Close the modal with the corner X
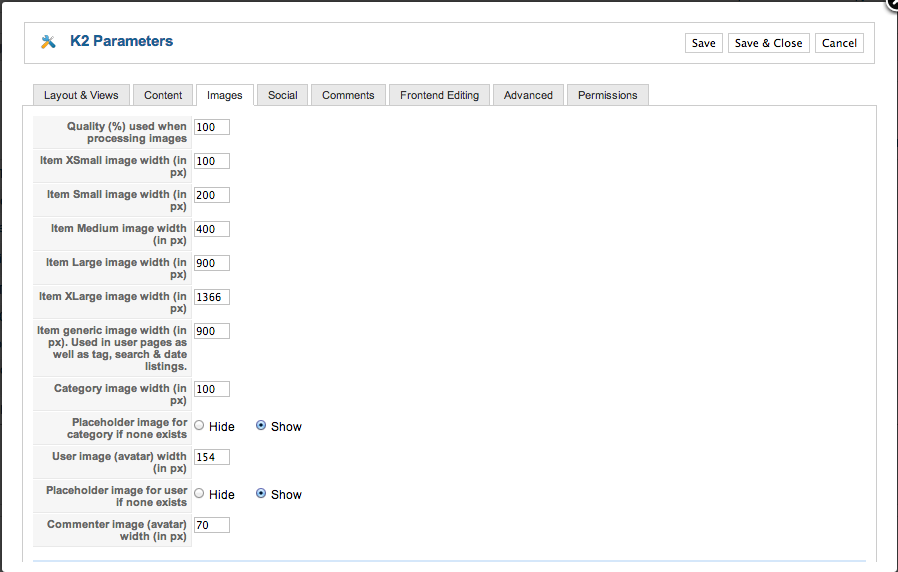 [893, 3]
